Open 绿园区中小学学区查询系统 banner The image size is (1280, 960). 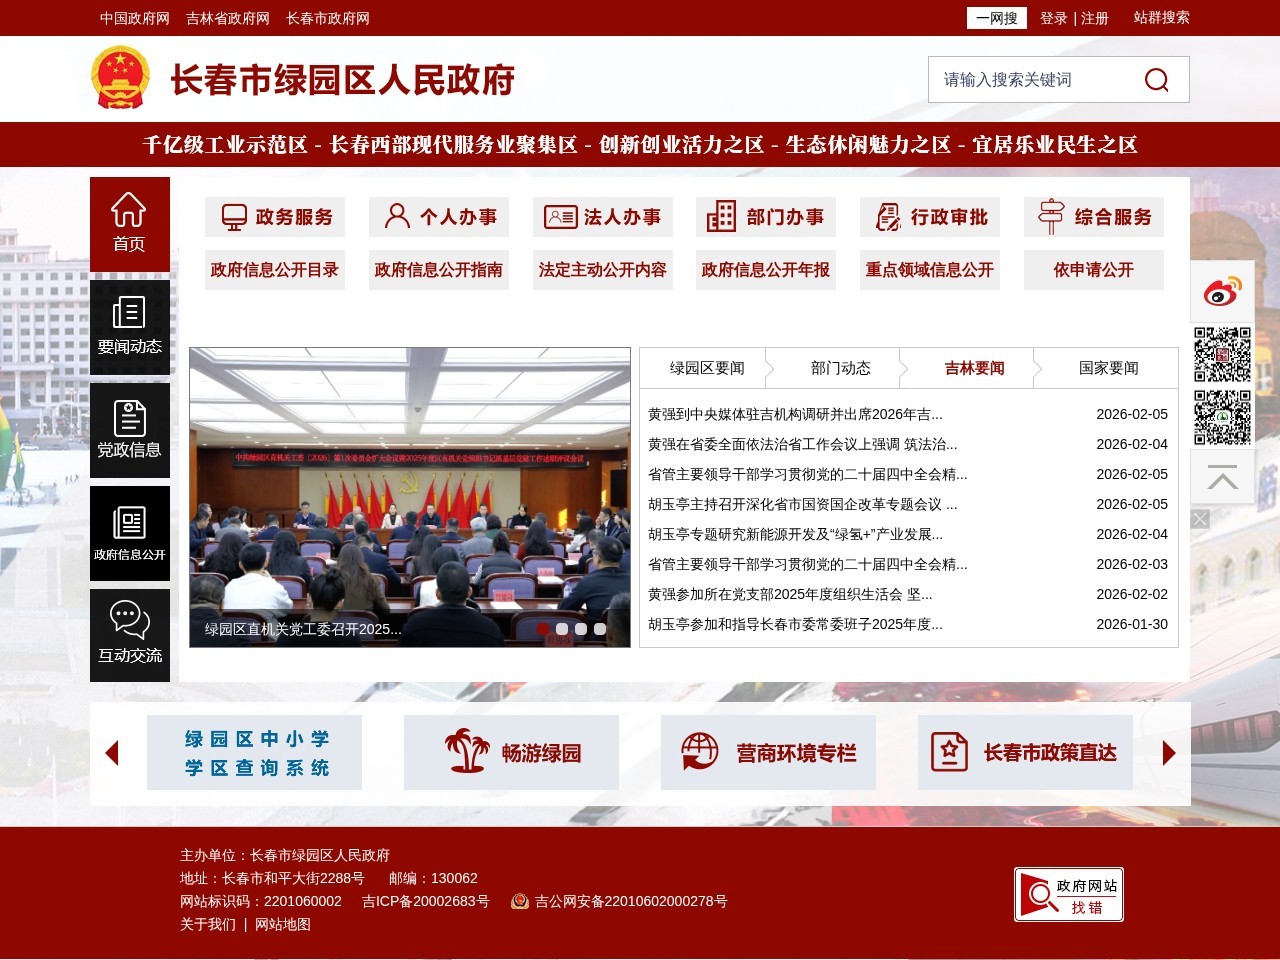pyautogui.click(x=254, y=753)
